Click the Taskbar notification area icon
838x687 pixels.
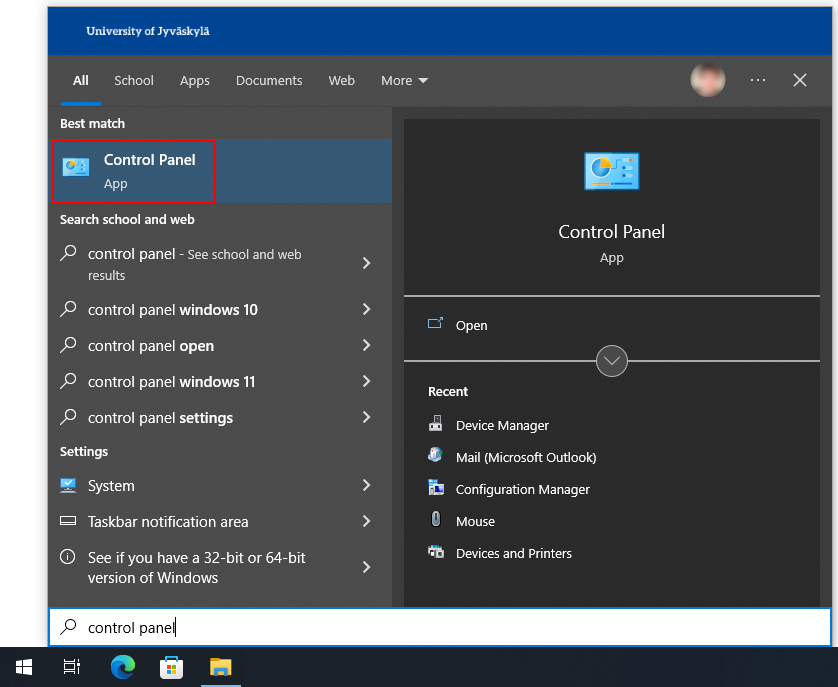(68, 521)
